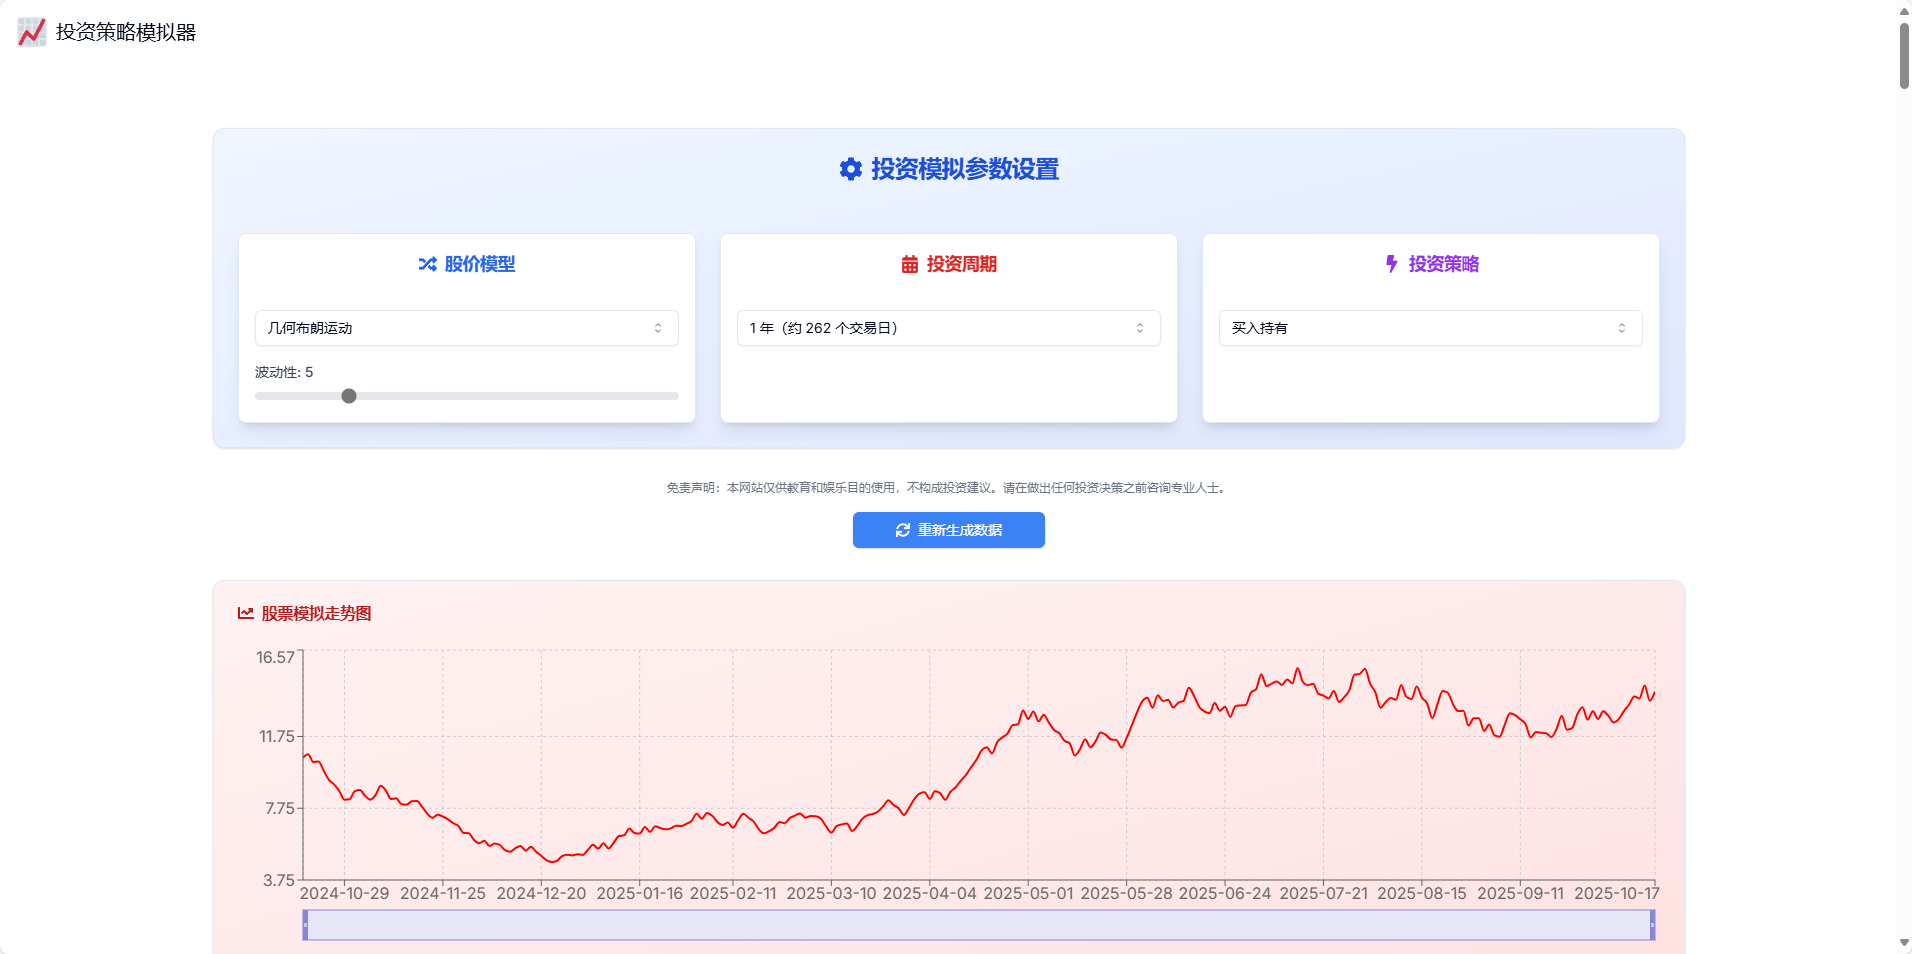
Task: Click the 股价模型 card title
Action: pyautogui.click(x=480, y=264)
